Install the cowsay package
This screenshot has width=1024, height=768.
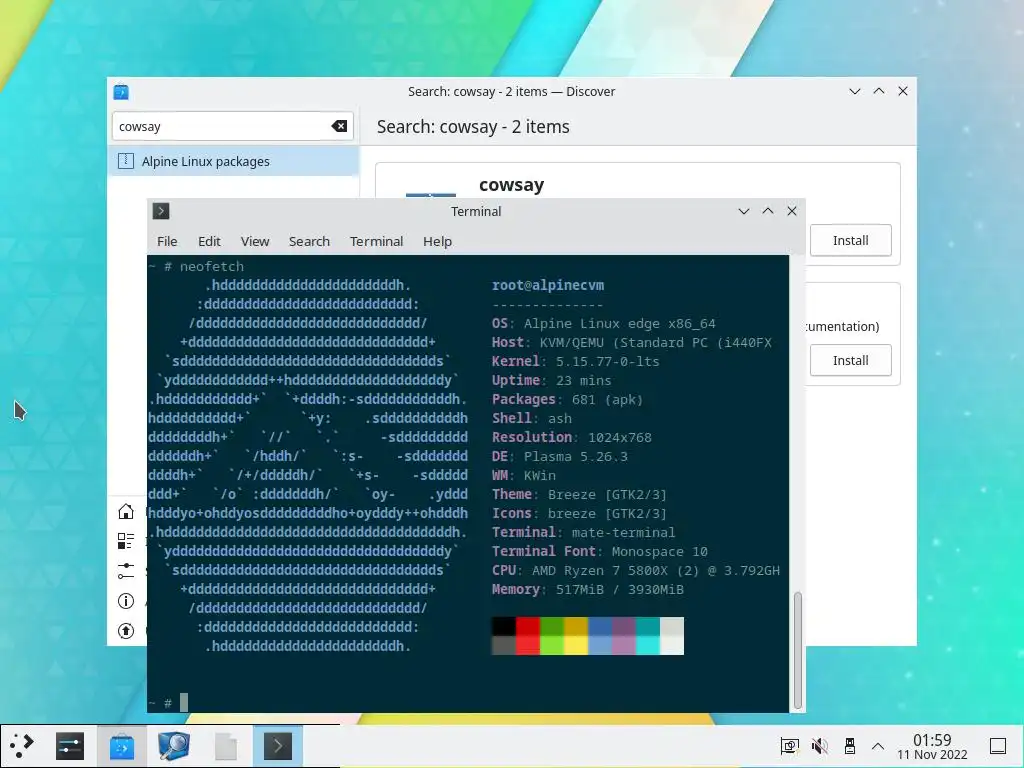[850, 240]
